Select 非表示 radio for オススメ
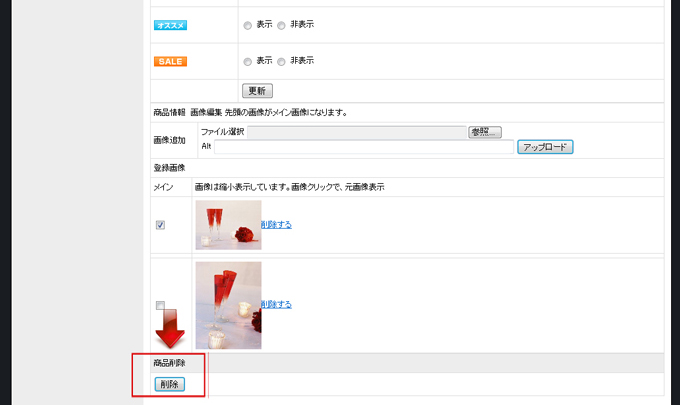The height and width of the screenshot is (405, 680). (281, 25)
